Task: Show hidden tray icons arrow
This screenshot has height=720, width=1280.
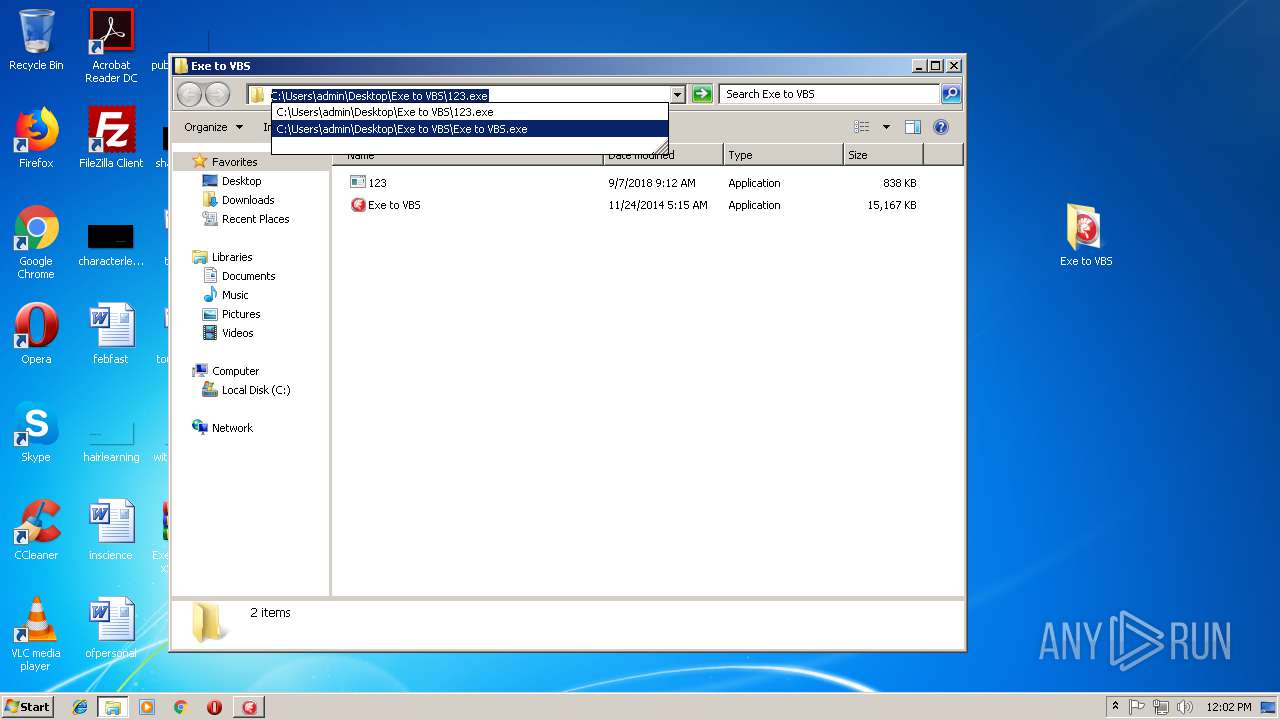Action: click(1115, 707)
